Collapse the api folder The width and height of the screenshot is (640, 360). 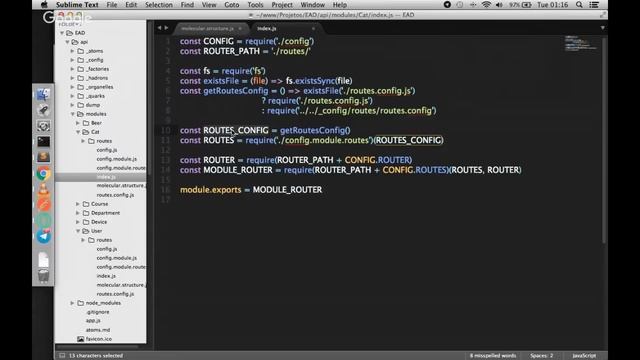point(67,42)
